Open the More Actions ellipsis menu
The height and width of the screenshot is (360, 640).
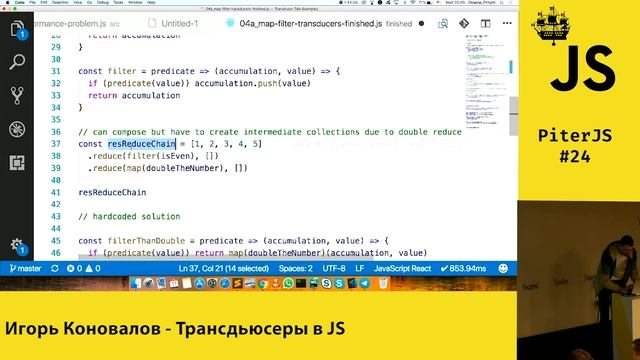point(507,24)
